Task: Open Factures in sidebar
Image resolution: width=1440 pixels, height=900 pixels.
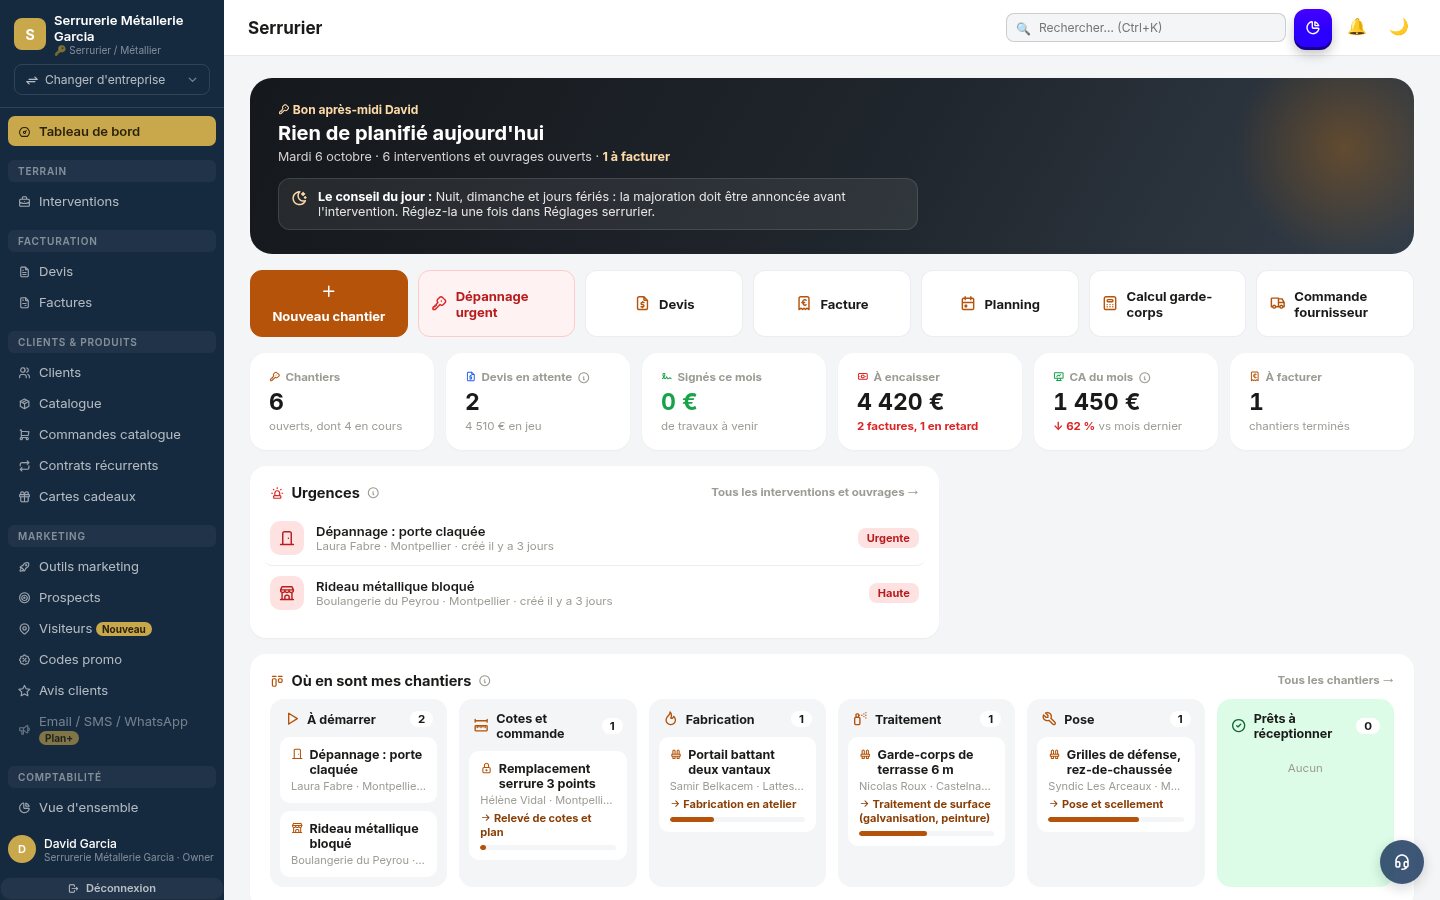Action: 112,303
